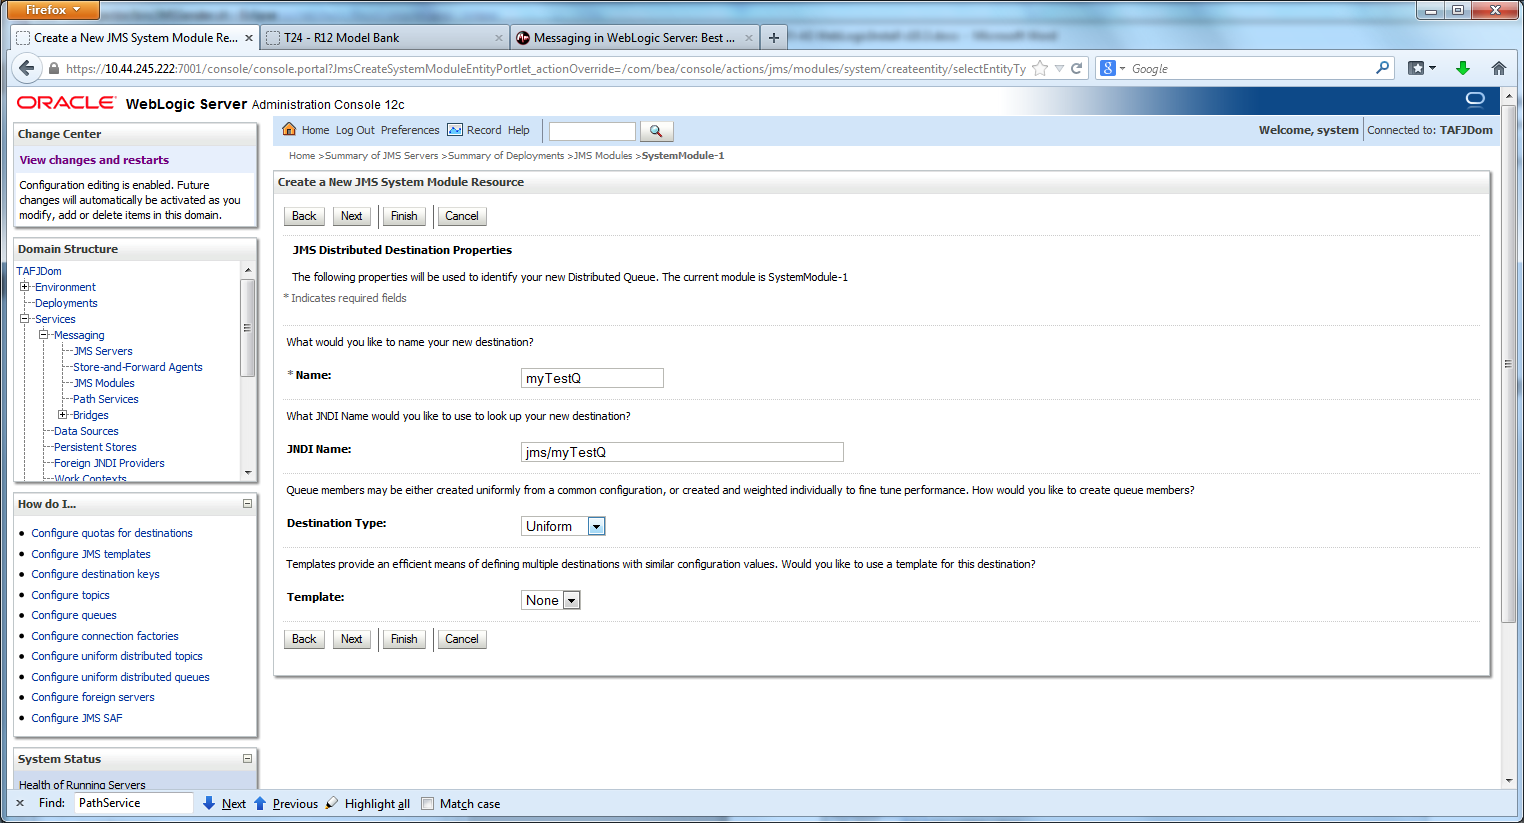Minimize the System Status panel
Viewport: 1524px width, 823px height.
[247, 759]
